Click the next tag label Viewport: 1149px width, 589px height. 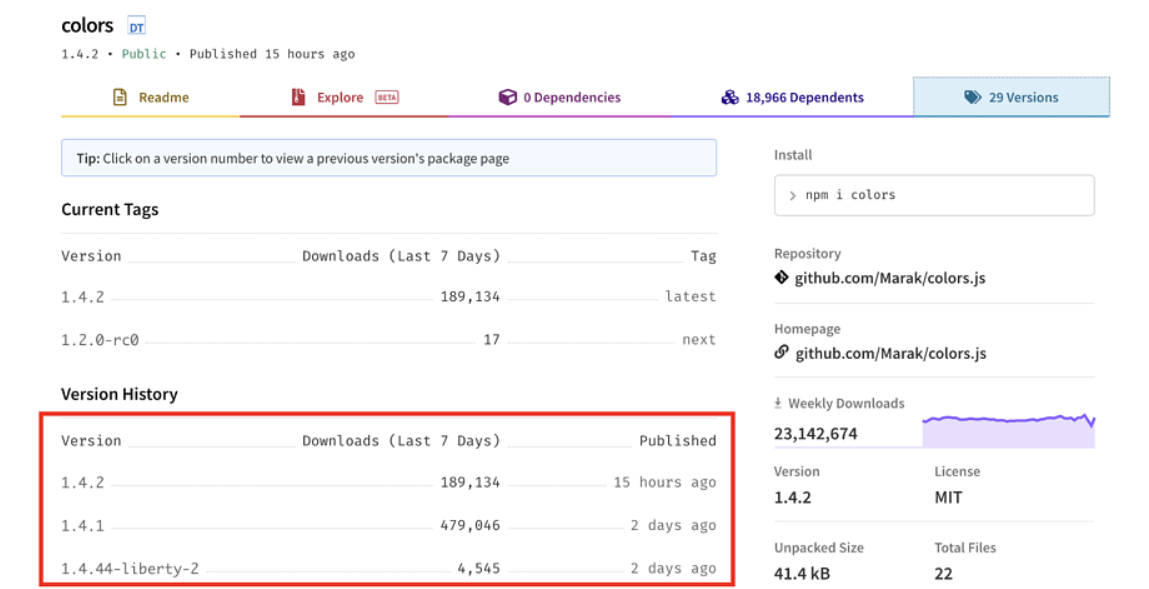(699, 340)
